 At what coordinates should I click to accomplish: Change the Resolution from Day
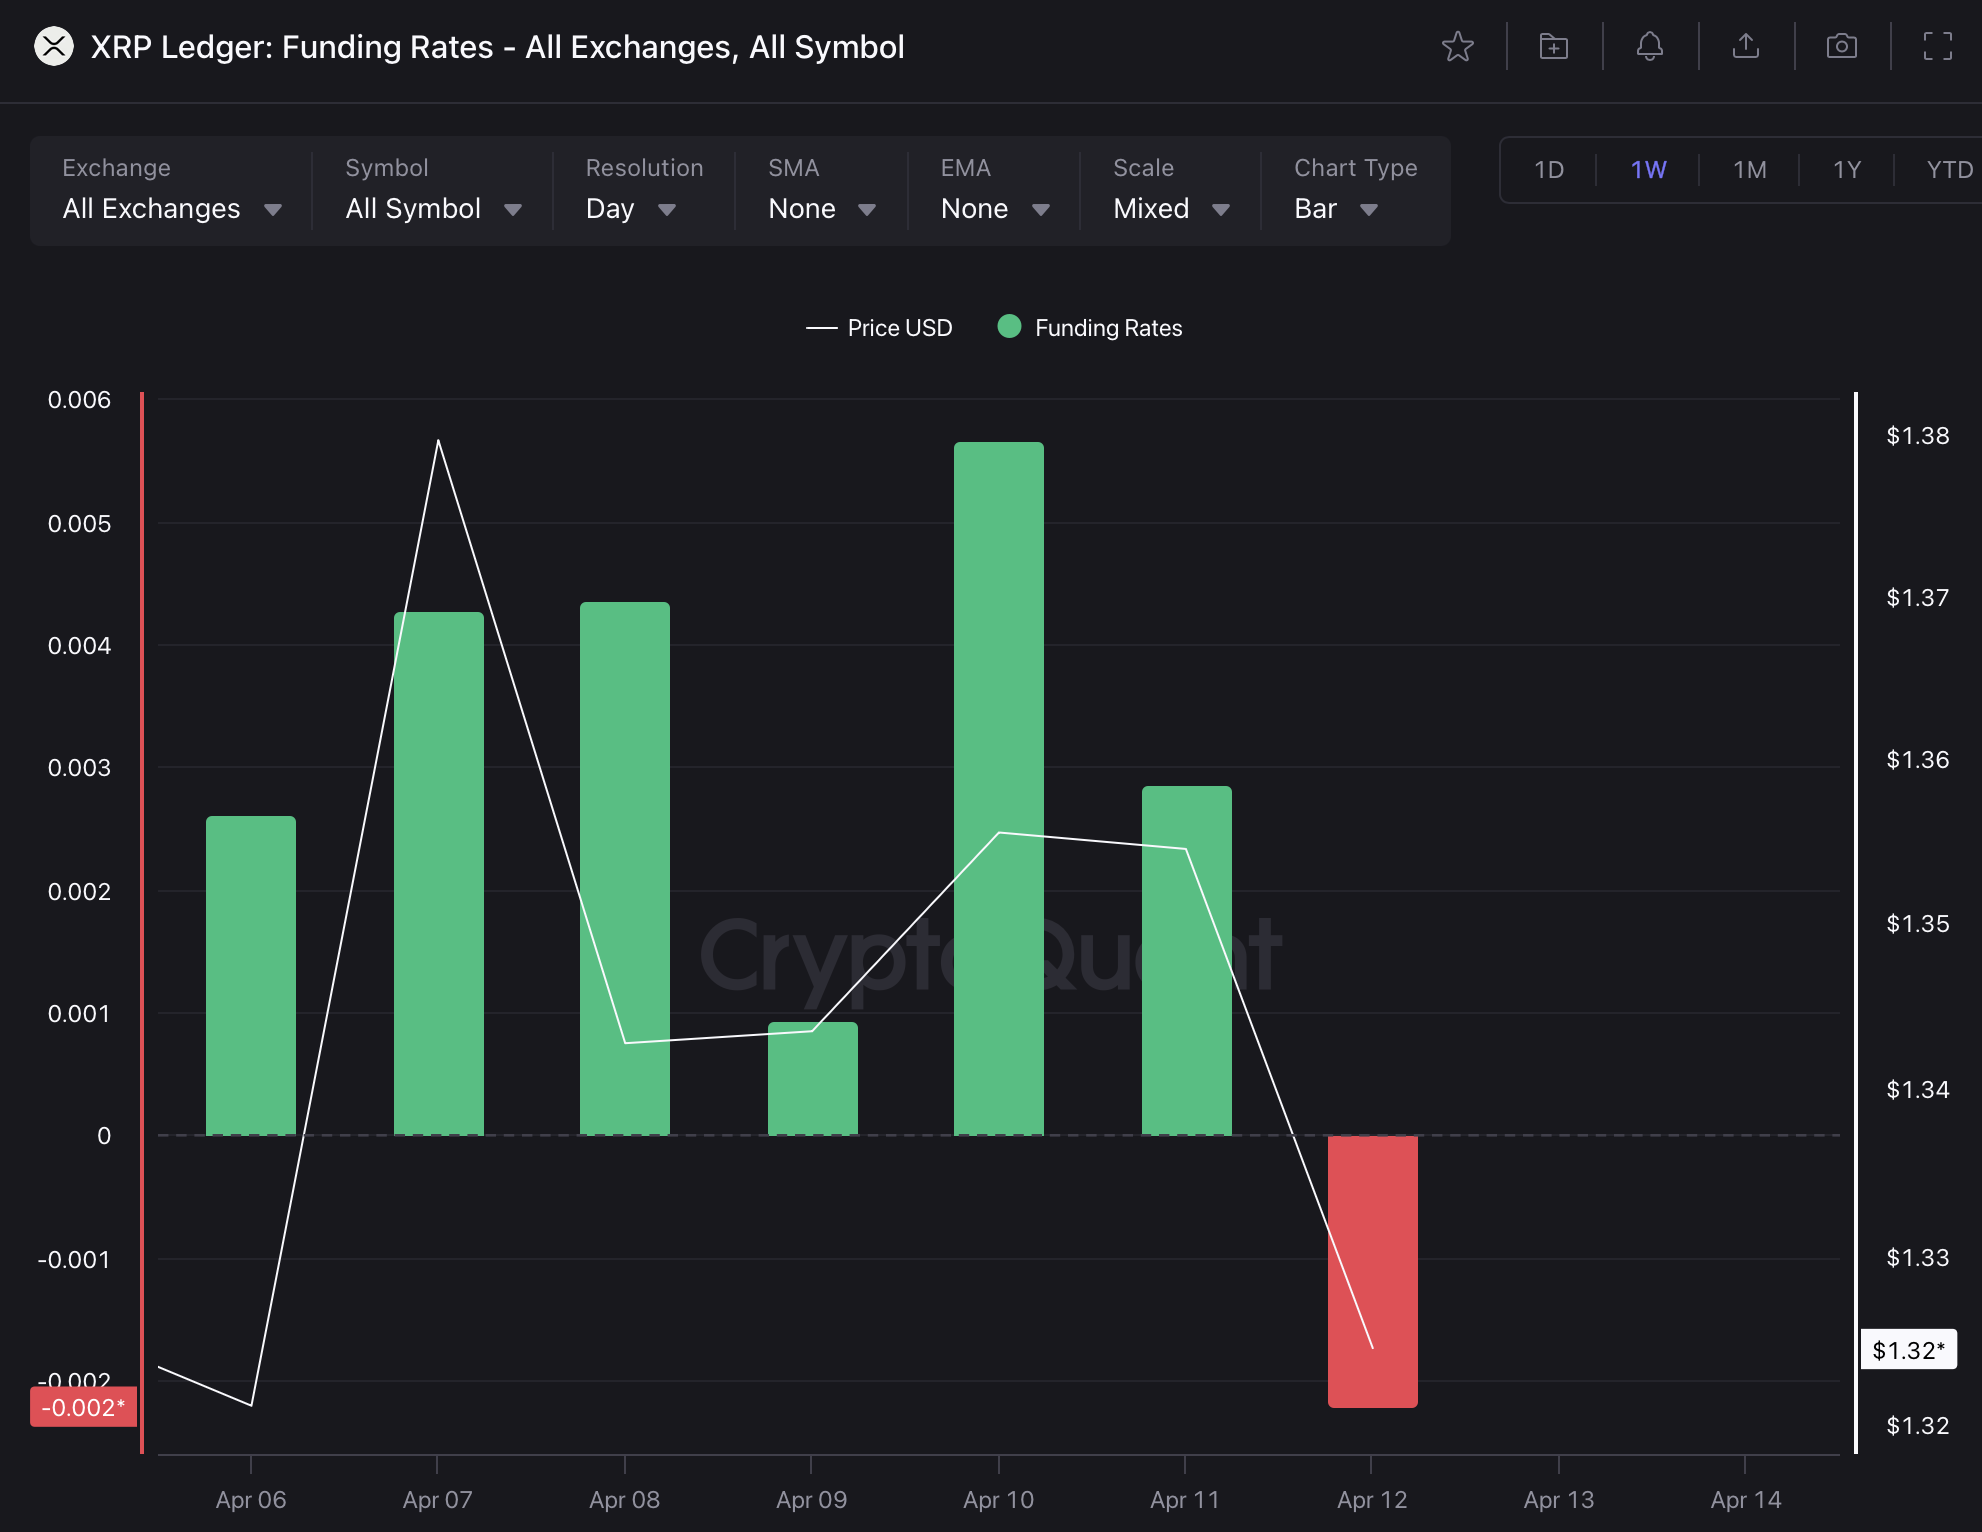coord(630,209)
